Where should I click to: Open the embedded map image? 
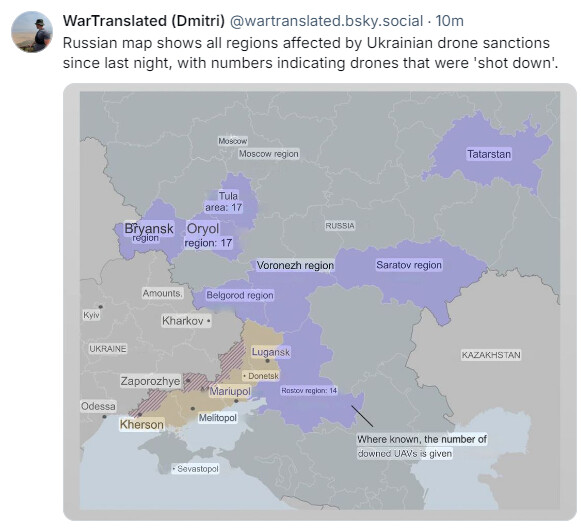[320, 302]
